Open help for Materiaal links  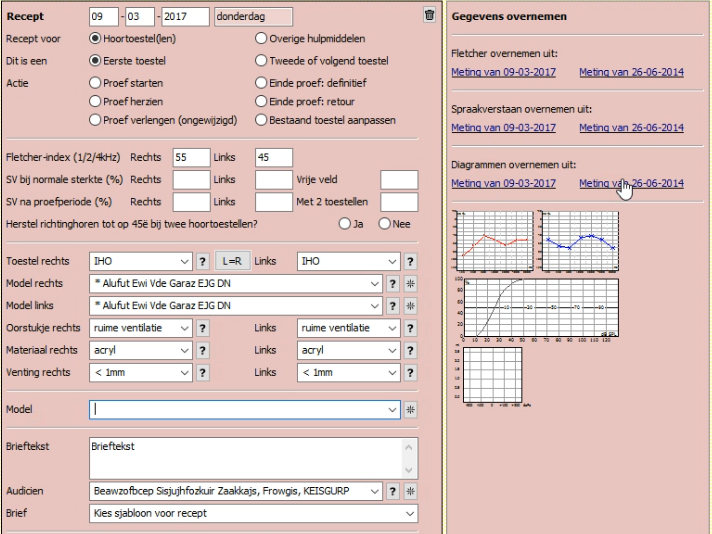[410, 350]
